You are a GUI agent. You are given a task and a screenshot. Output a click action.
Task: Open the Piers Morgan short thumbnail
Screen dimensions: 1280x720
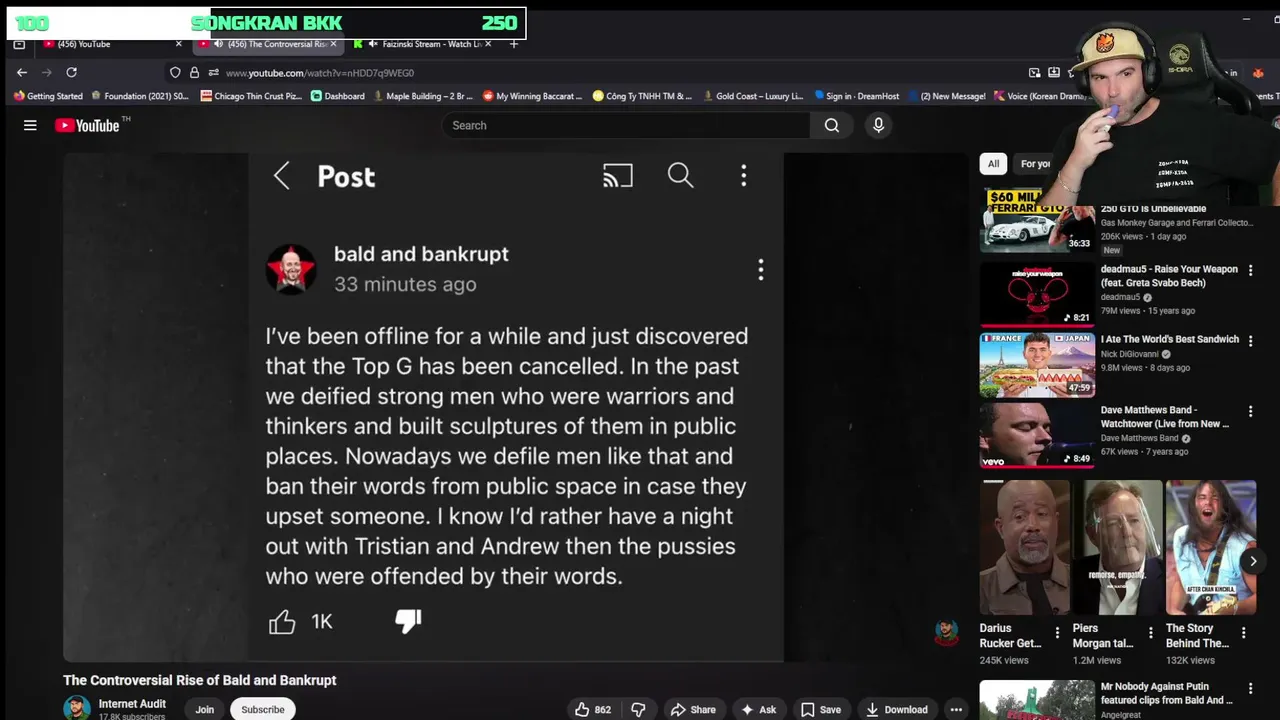pos(1117,547)
